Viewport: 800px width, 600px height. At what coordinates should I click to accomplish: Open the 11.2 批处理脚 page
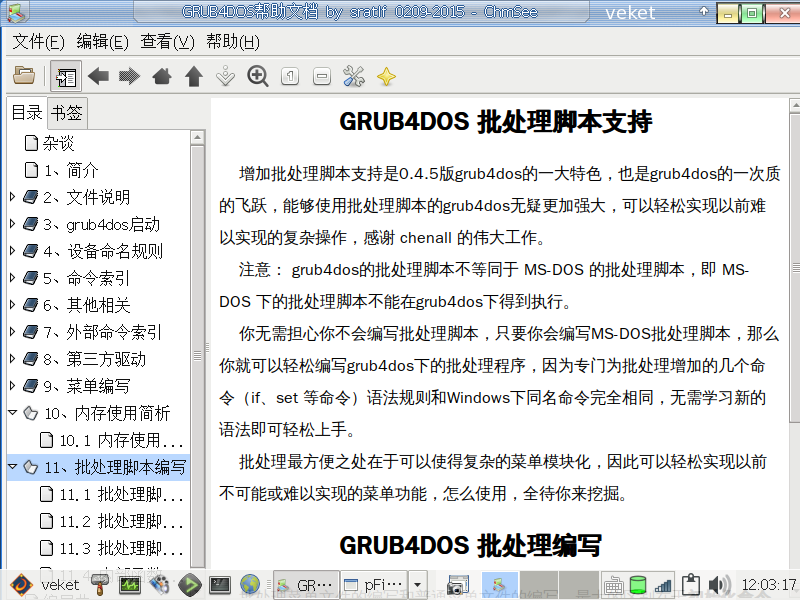point(121,521)
